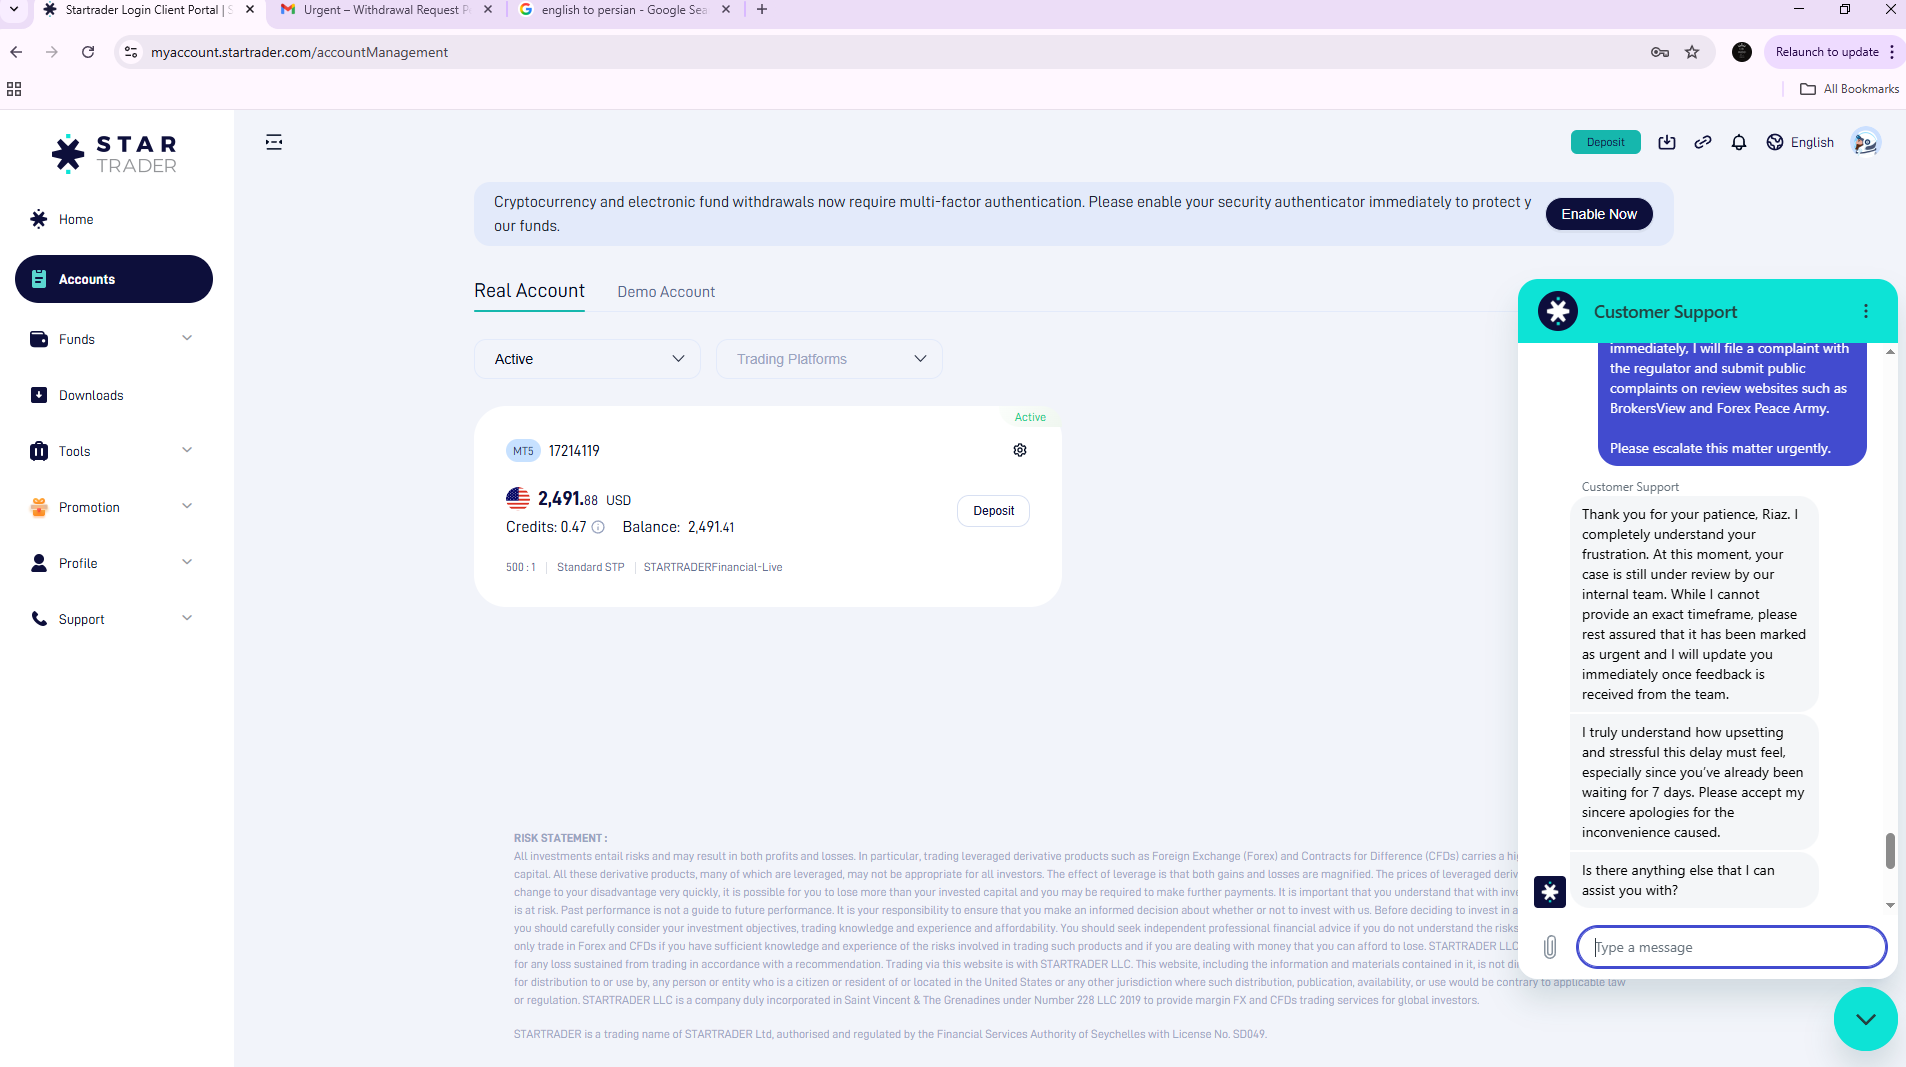
Task: Click the MT5 platform badge
Action: [x=523, y=451]
